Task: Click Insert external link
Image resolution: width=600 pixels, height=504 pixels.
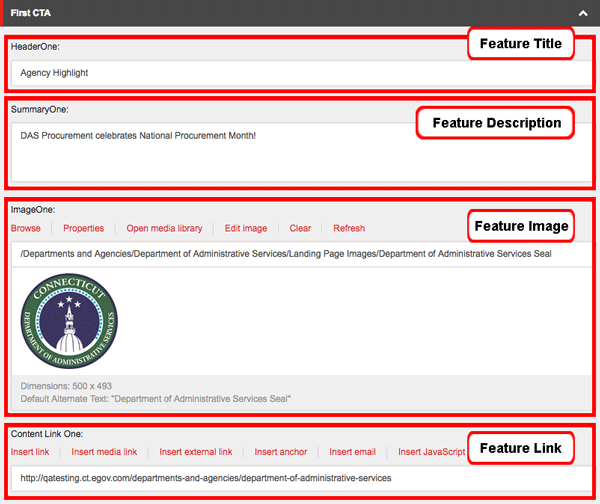Action: pos(196,452)
